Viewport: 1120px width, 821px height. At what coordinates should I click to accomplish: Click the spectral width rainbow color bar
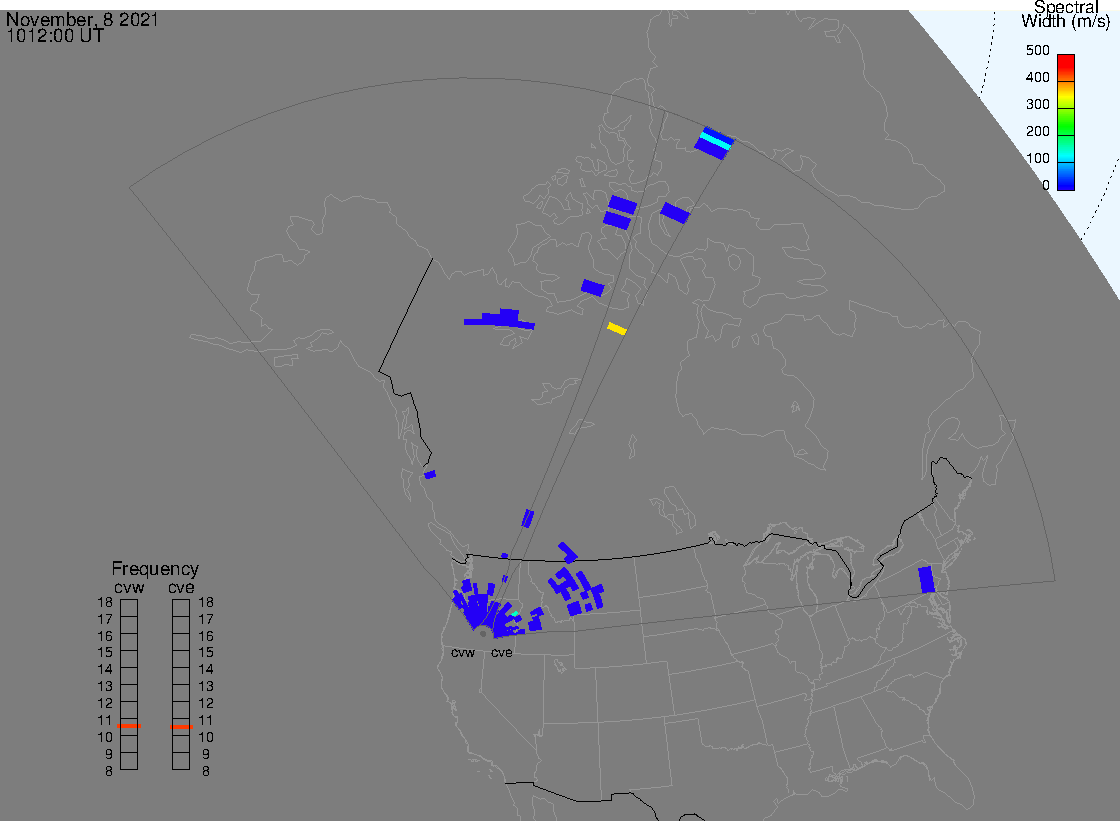click(1066, 122)
